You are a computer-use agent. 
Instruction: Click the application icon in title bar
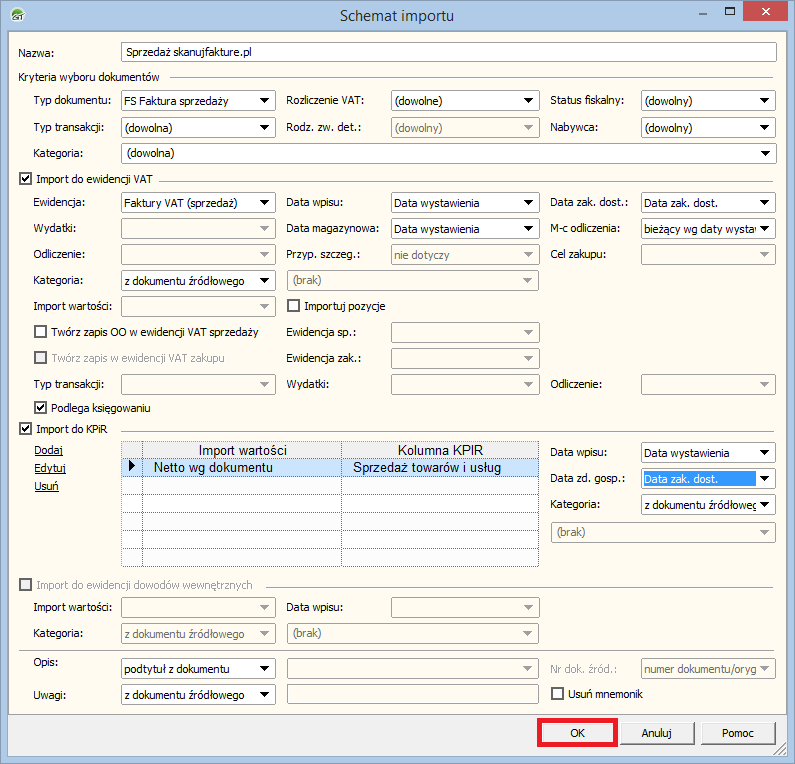(17, 15)
